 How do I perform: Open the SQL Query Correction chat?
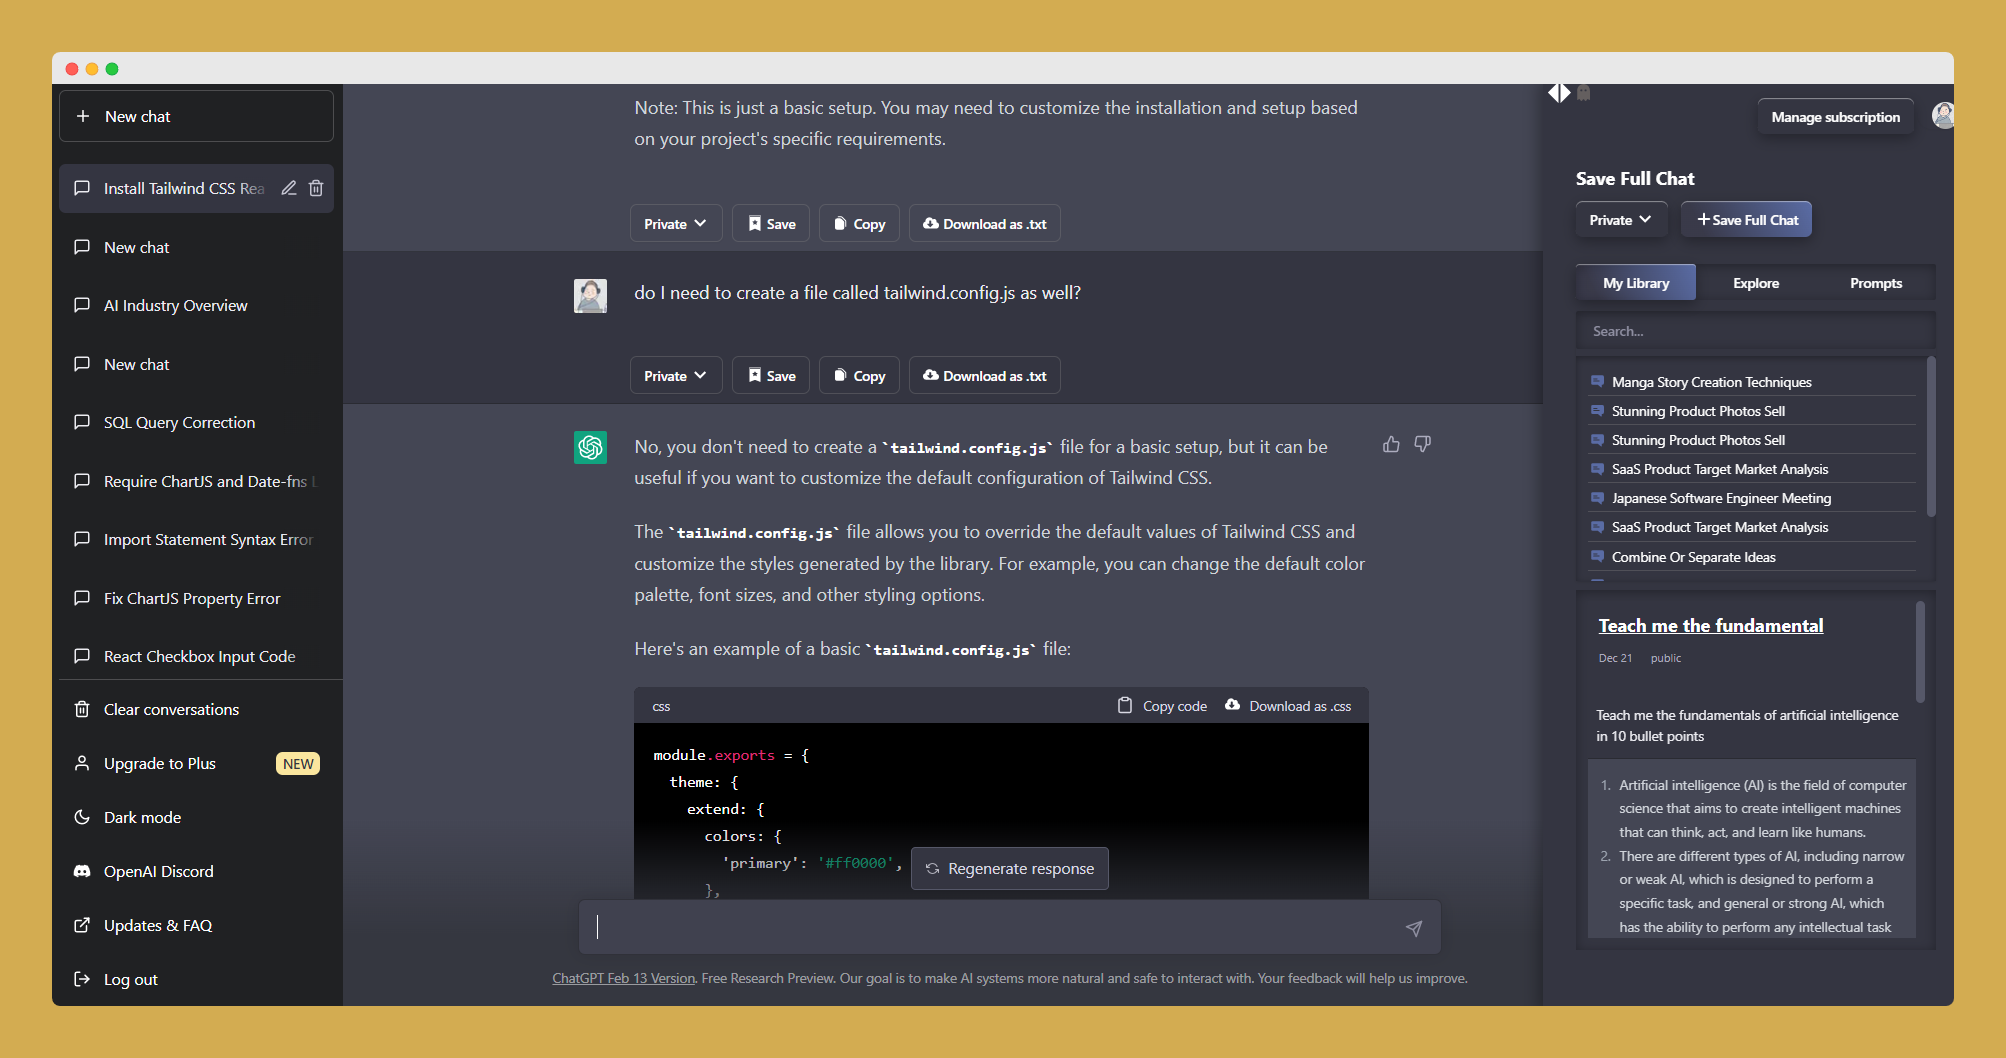(196, 422)
